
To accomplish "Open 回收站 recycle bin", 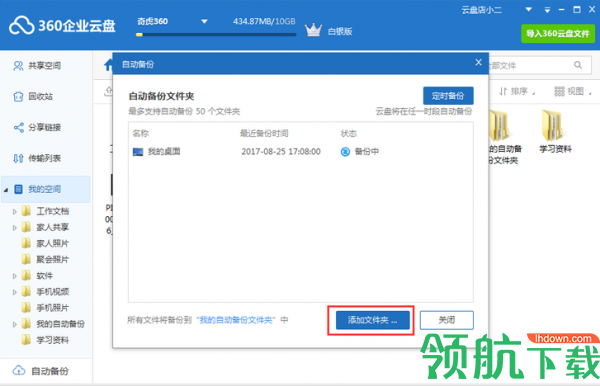I will tap(40, 96).
